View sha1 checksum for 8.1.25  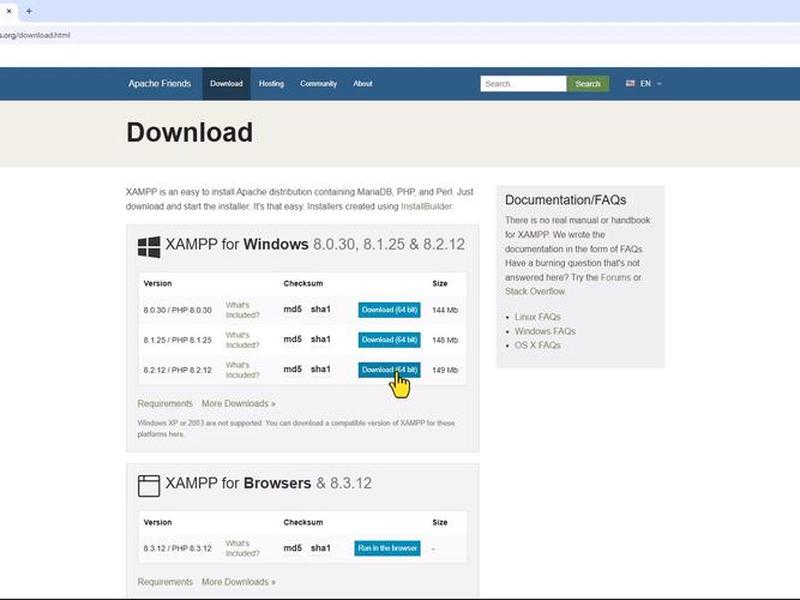click(321, 339)
